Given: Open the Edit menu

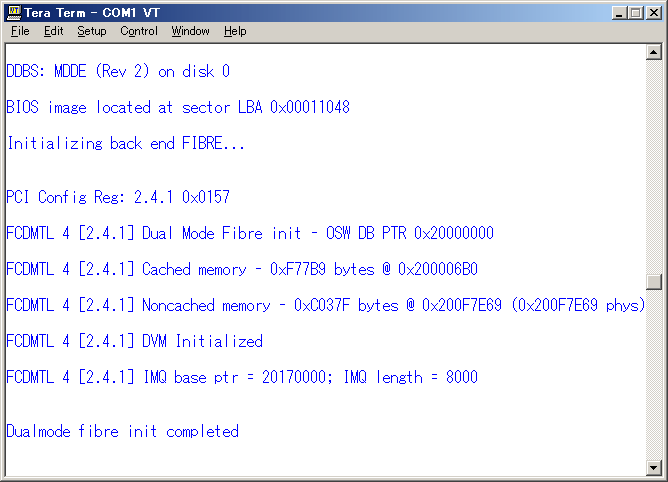Looking at the screenshot, I should coord(53,31).
